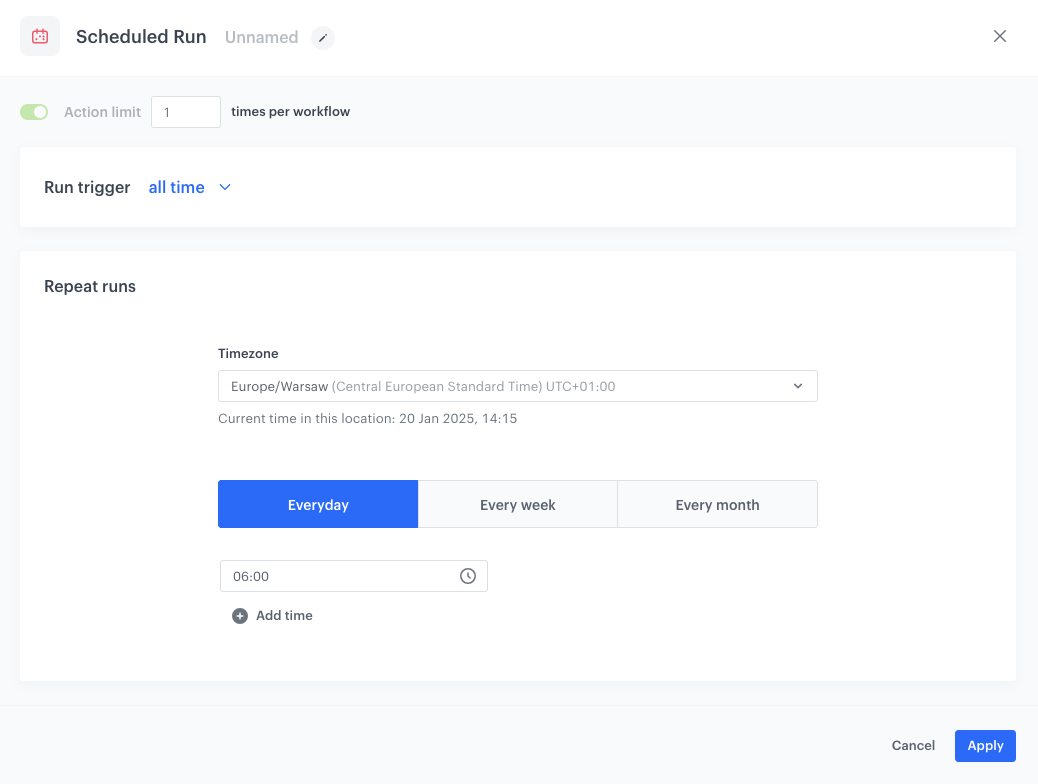Image resolution: width=1038 pixels, height=784 pixels.
Task: Switch to the Every month tab
Action: pyautogui.click(x=717, y=504)
